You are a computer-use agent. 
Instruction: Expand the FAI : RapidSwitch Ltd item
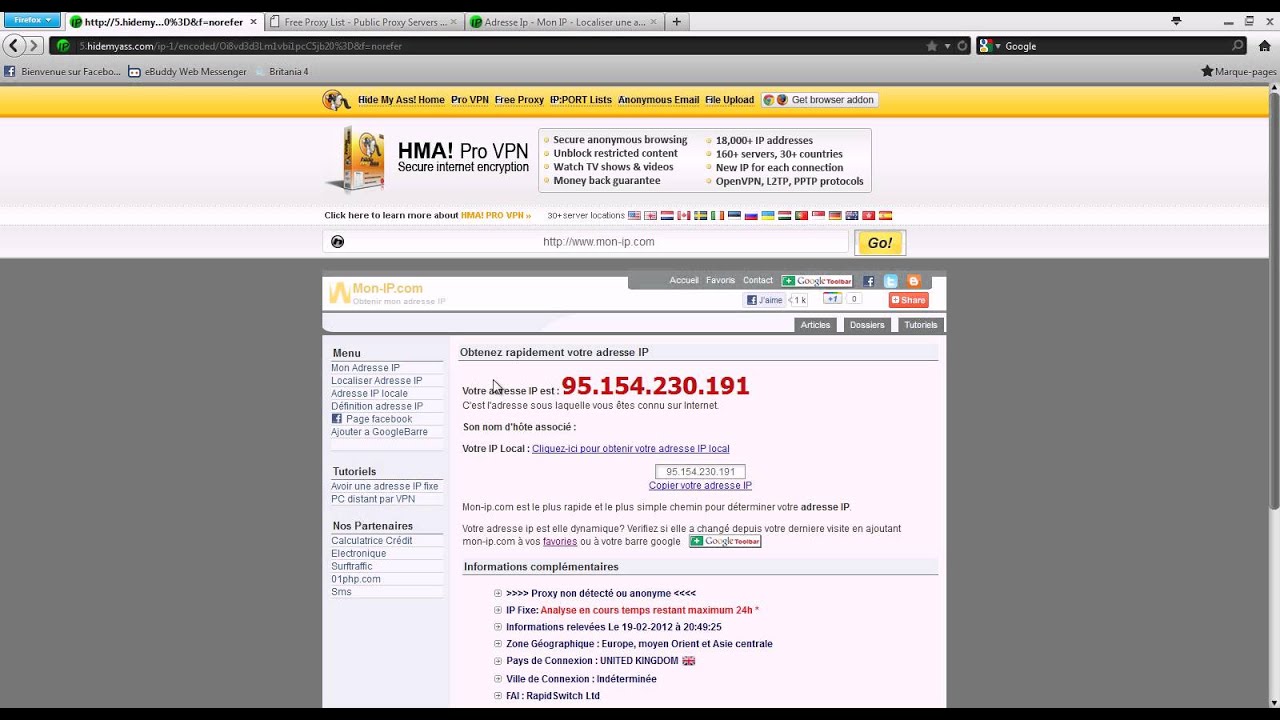498,696
